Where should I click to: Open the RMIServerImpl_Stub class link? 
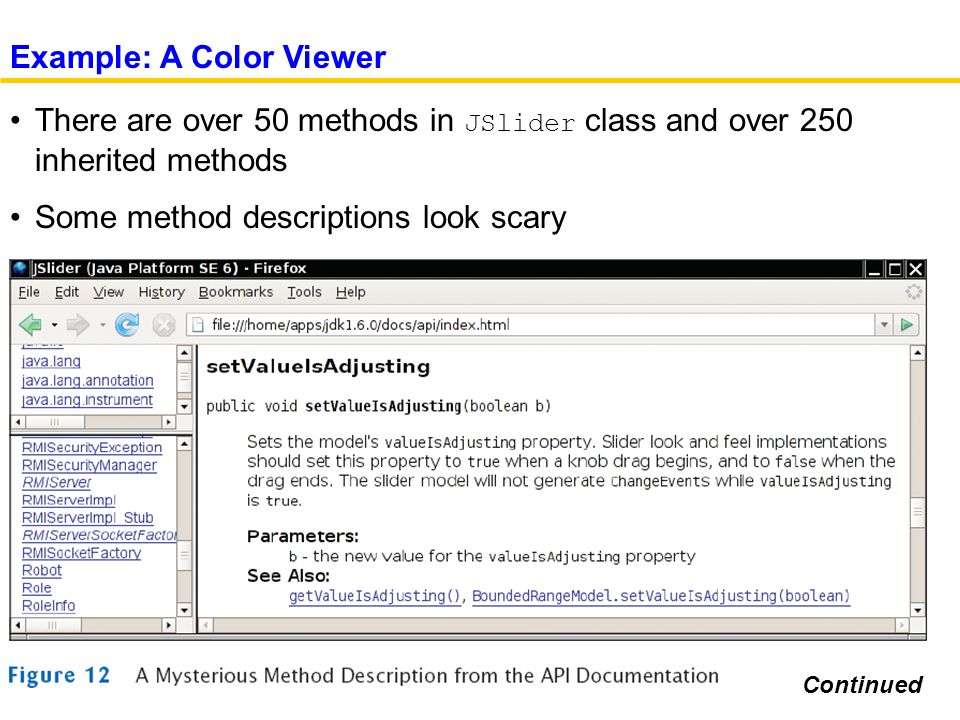pos(88,518)
